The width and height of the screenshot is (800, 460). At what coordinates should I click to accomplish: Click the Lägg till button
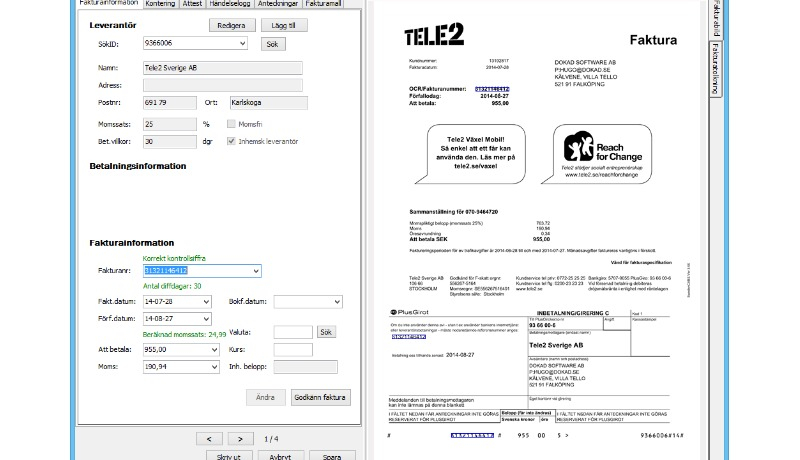click(x=284, y=25)
